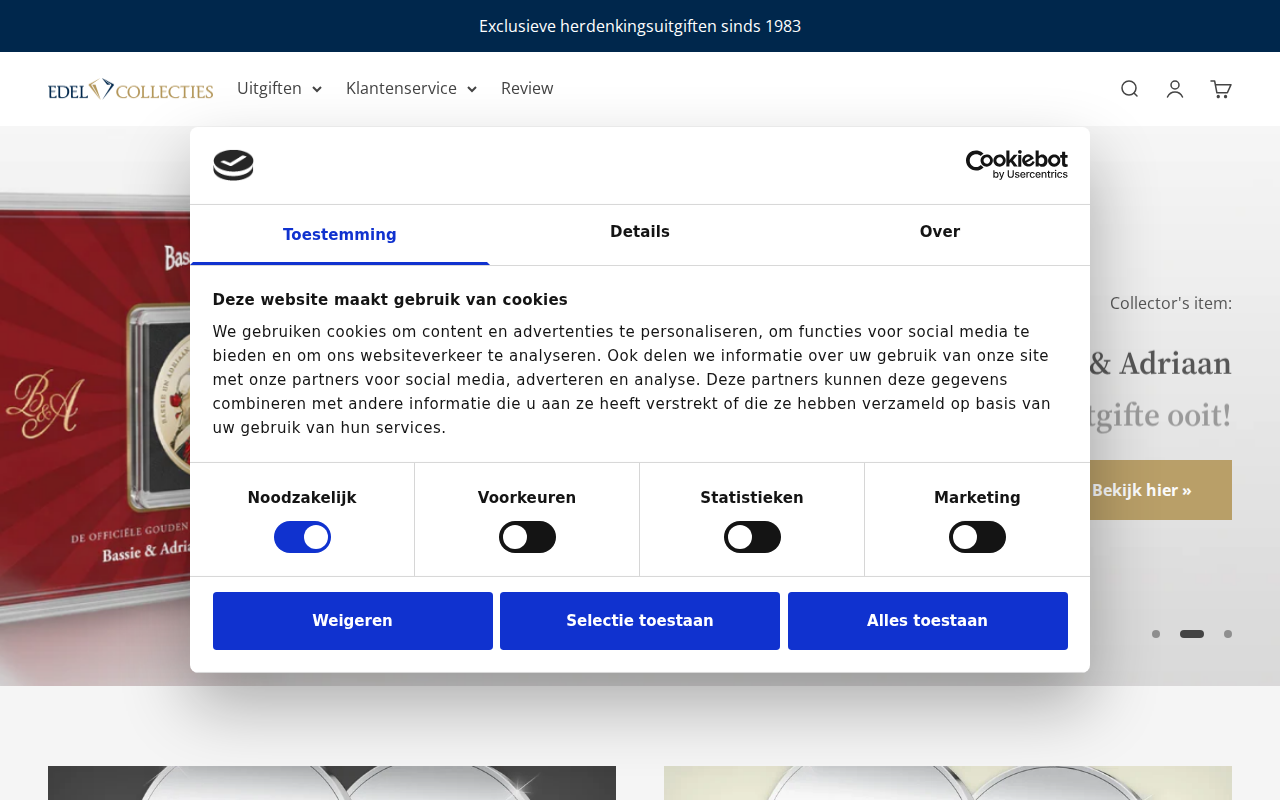Image resolution: width=1280 pixels, height=800 pixels.
Task: Open the shopping cart icon
Action: (1221, 89)
